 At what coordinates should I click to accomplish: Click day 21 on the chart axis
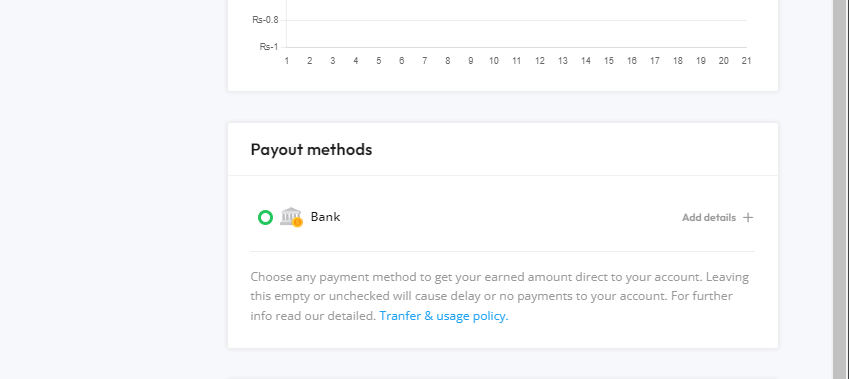click(x=747, y=61)
